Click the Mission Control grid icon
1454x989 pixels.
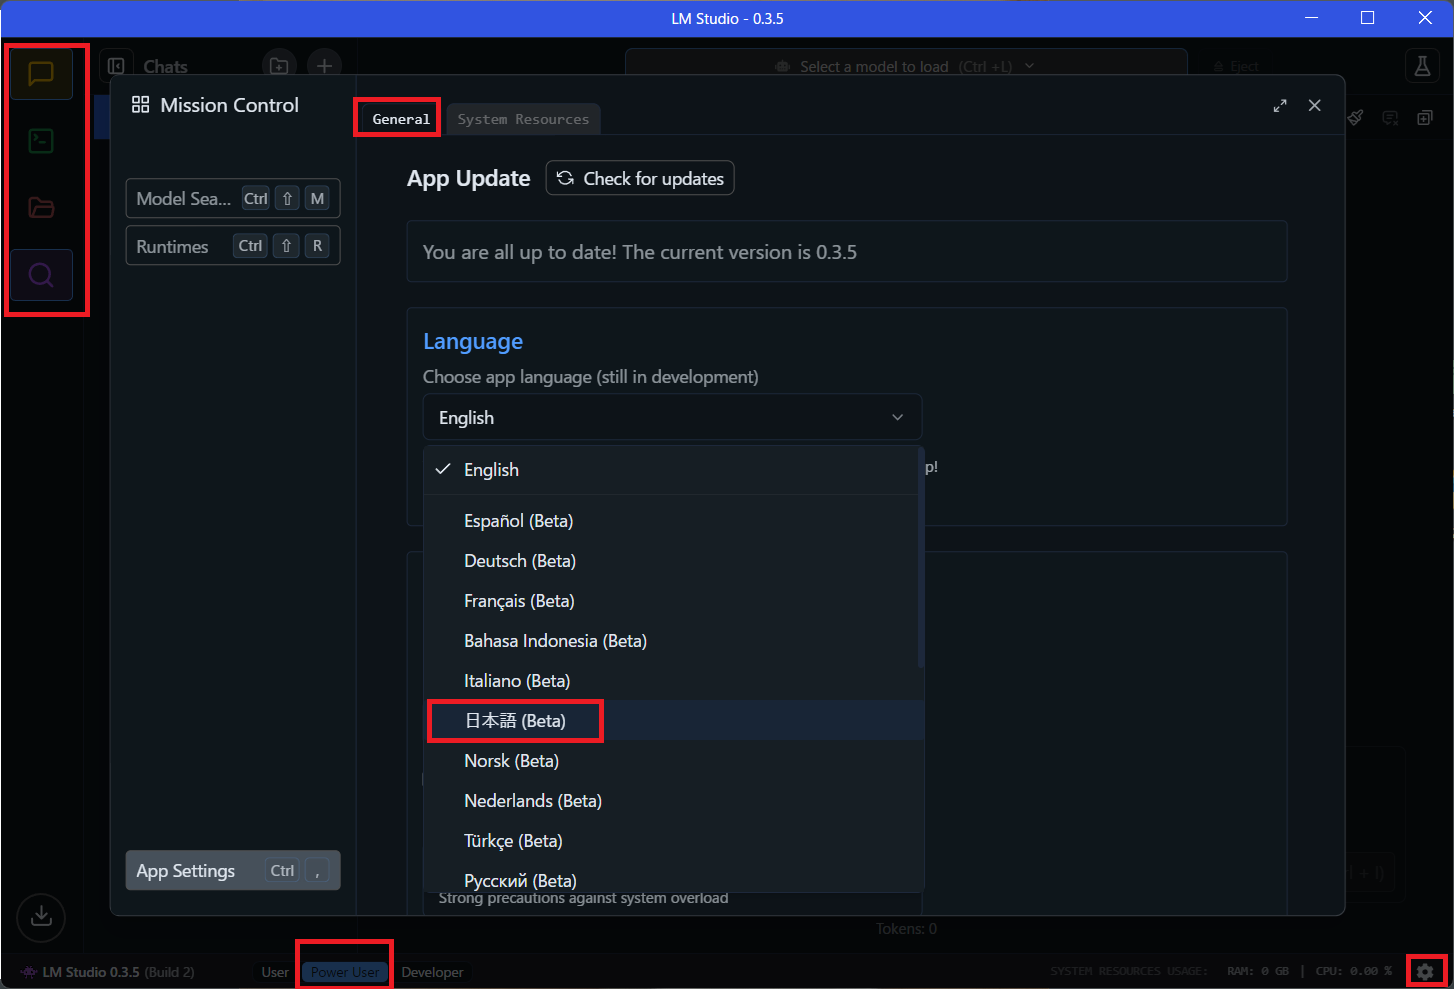[141, 105]
